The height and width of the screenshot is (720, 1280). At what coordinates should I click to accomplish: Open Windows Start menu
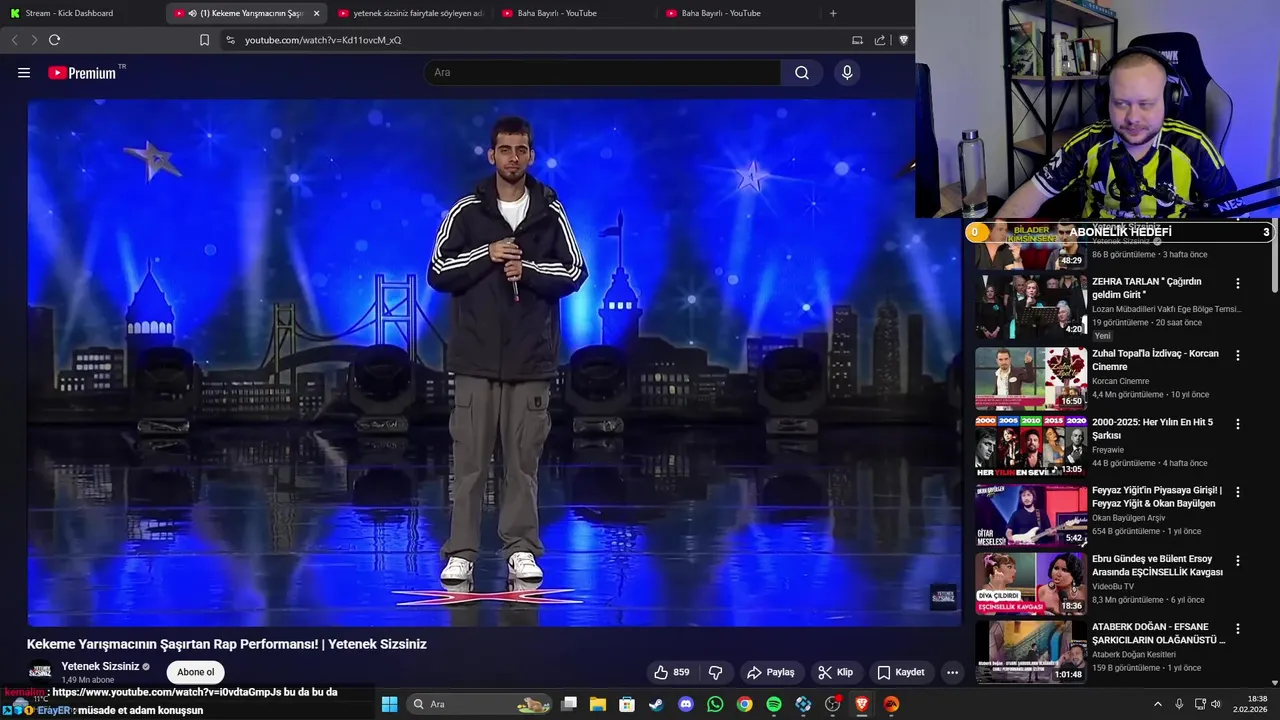tap(390, 704)
